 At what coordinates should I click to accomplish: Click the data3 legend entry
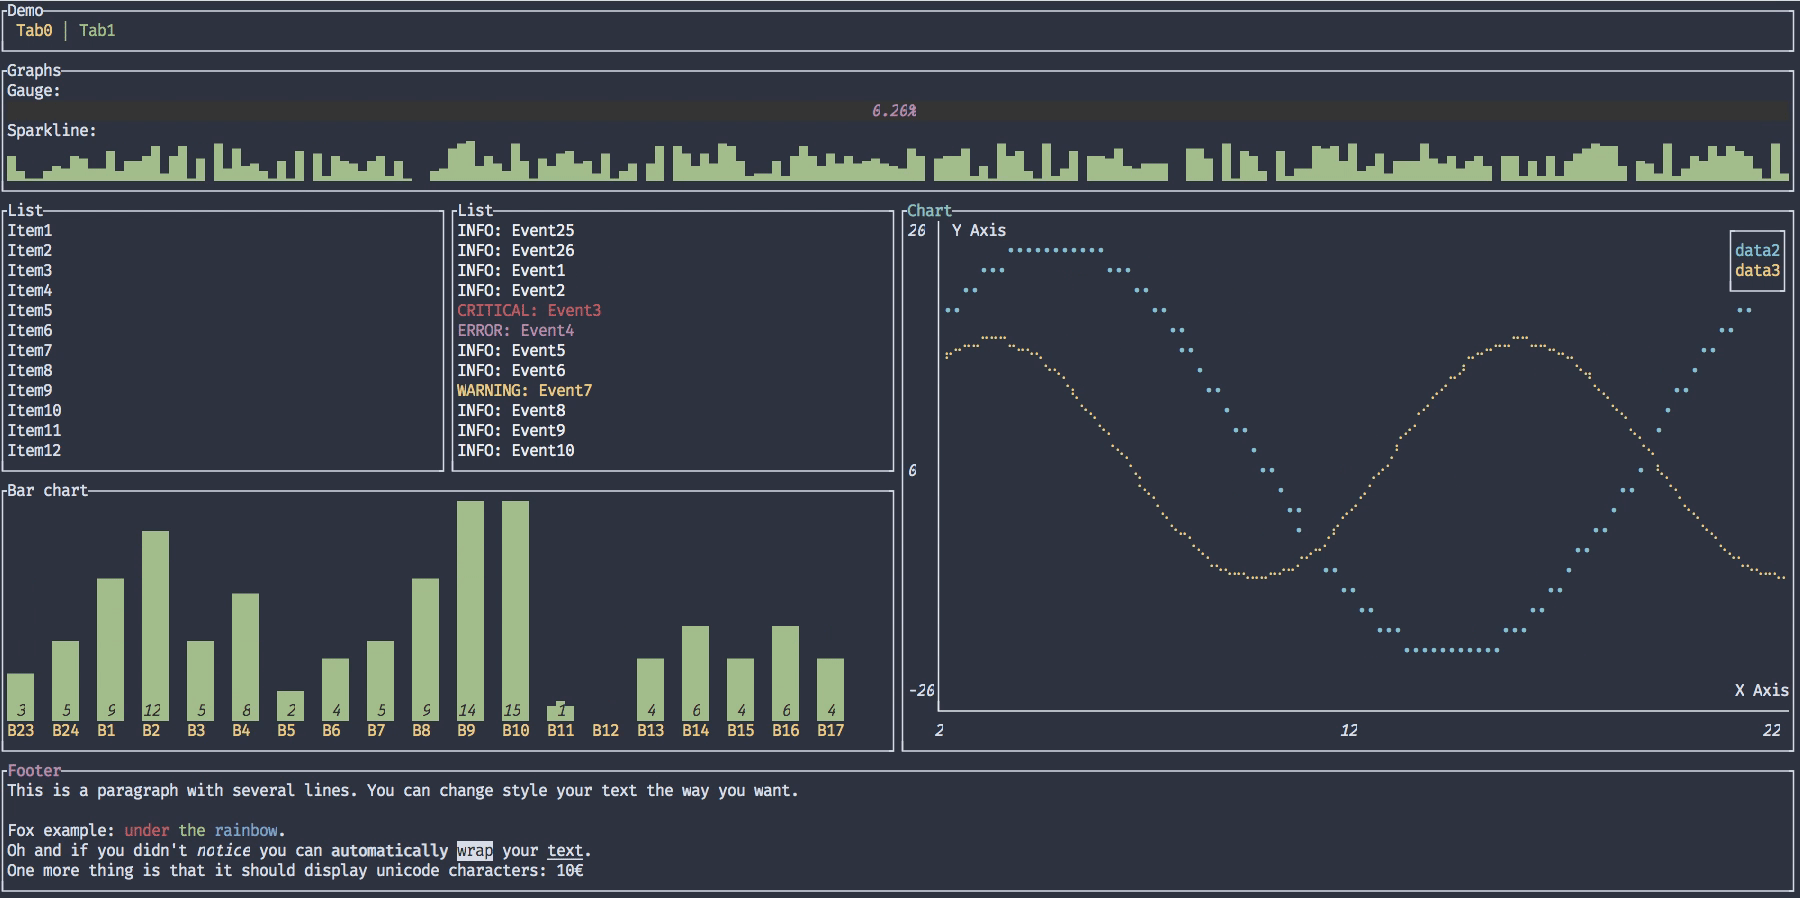click(1757, 271)
